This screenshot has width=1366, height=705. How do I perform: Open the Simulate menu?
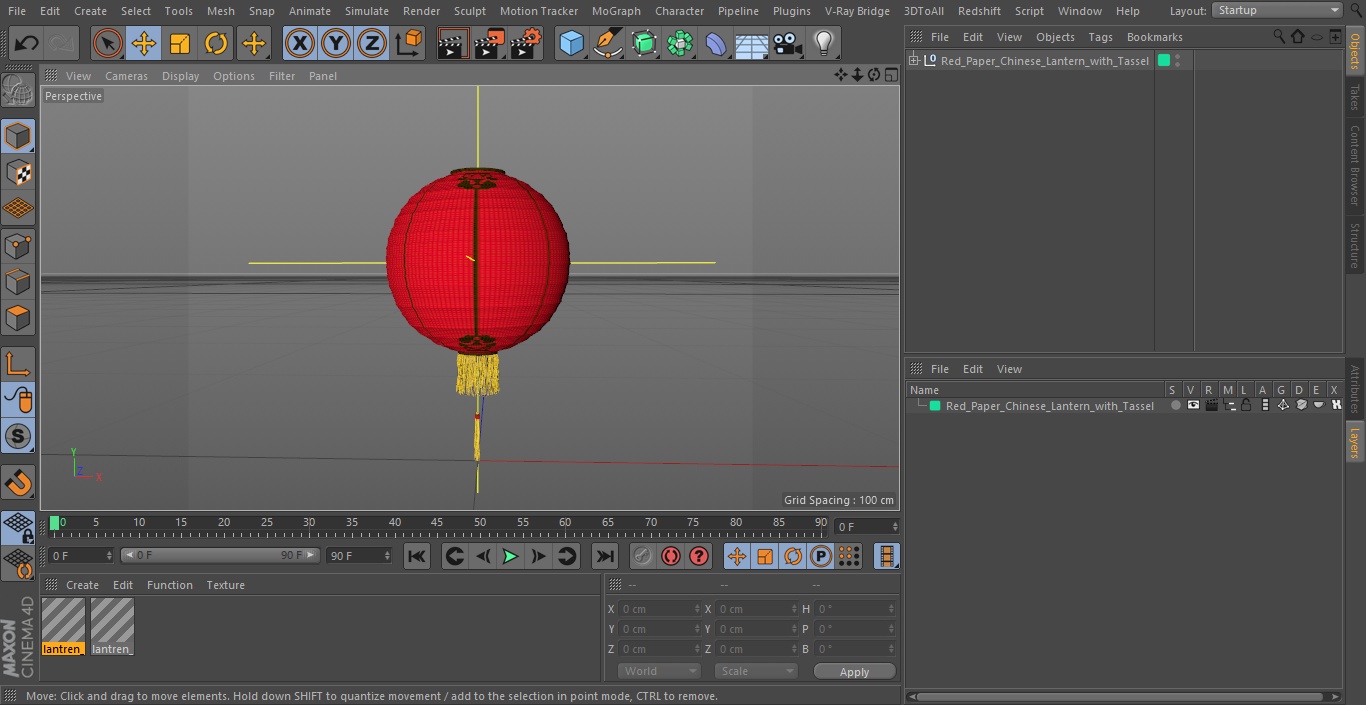pos(367,11)
